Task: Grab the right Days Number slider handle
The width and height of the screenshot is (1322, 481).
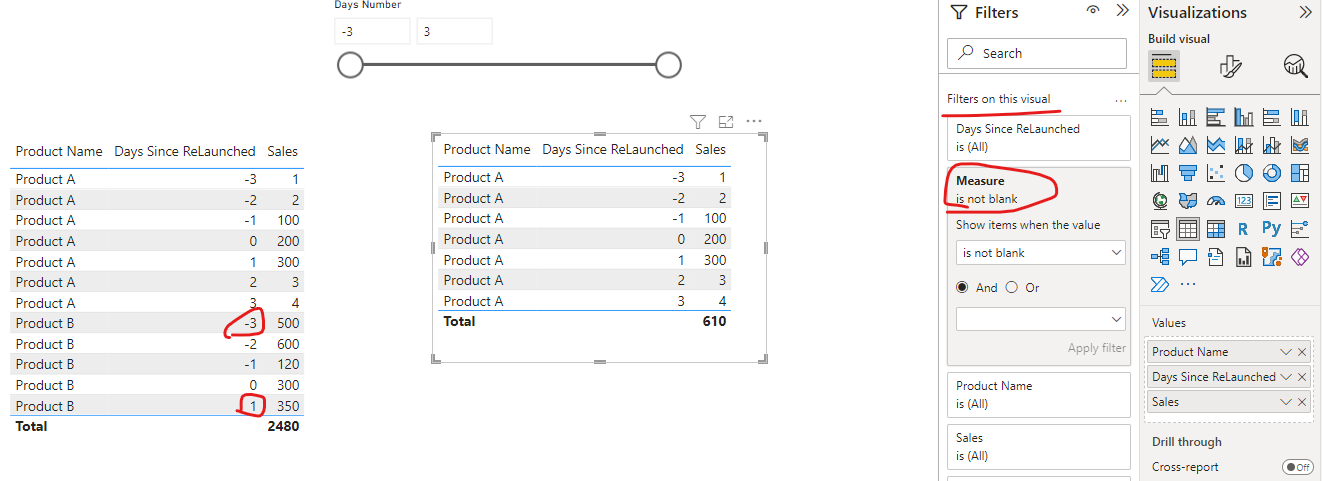Action: pos(668,65)
